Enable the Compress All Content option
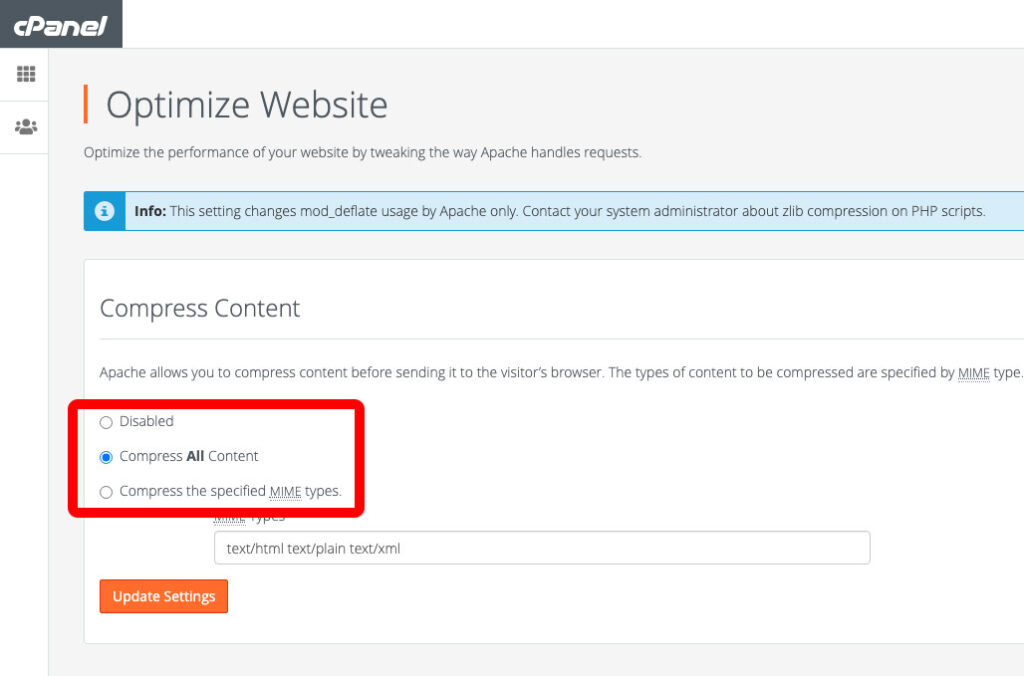Image resolution: width=1024 pixels, height=676 pixels. 106,457
